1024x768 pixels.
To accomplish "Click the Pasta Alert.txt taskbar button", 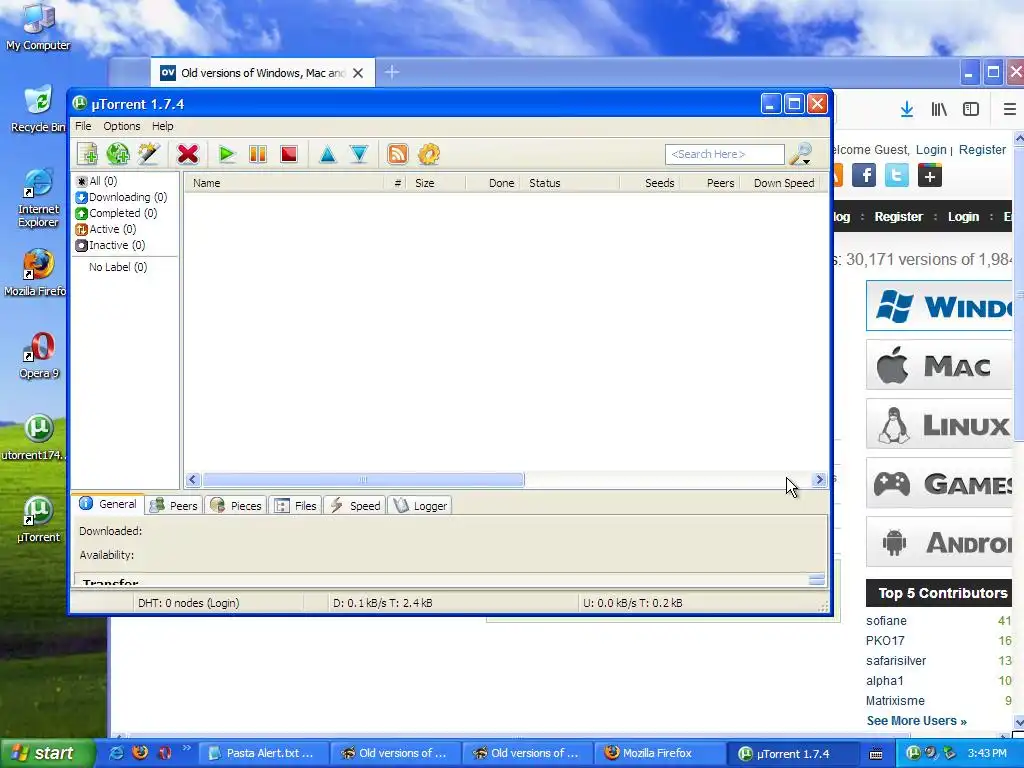I will (263, 753).
